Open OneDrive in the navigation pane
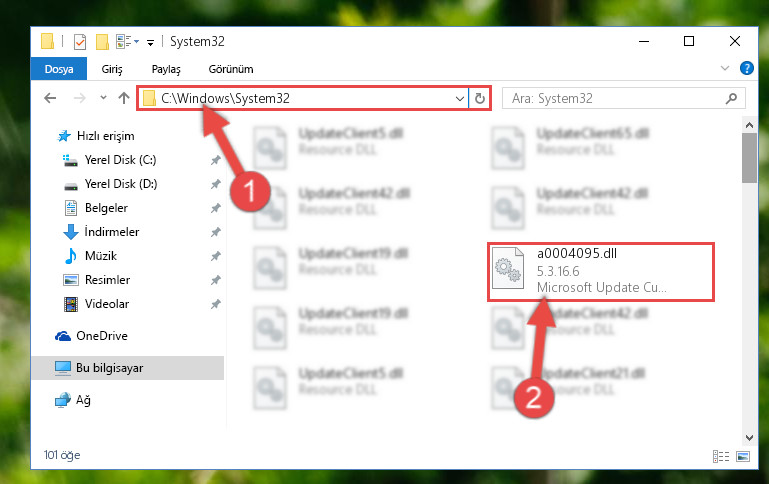769x484 pixels. pyautogui.click(x=102, y=336)
